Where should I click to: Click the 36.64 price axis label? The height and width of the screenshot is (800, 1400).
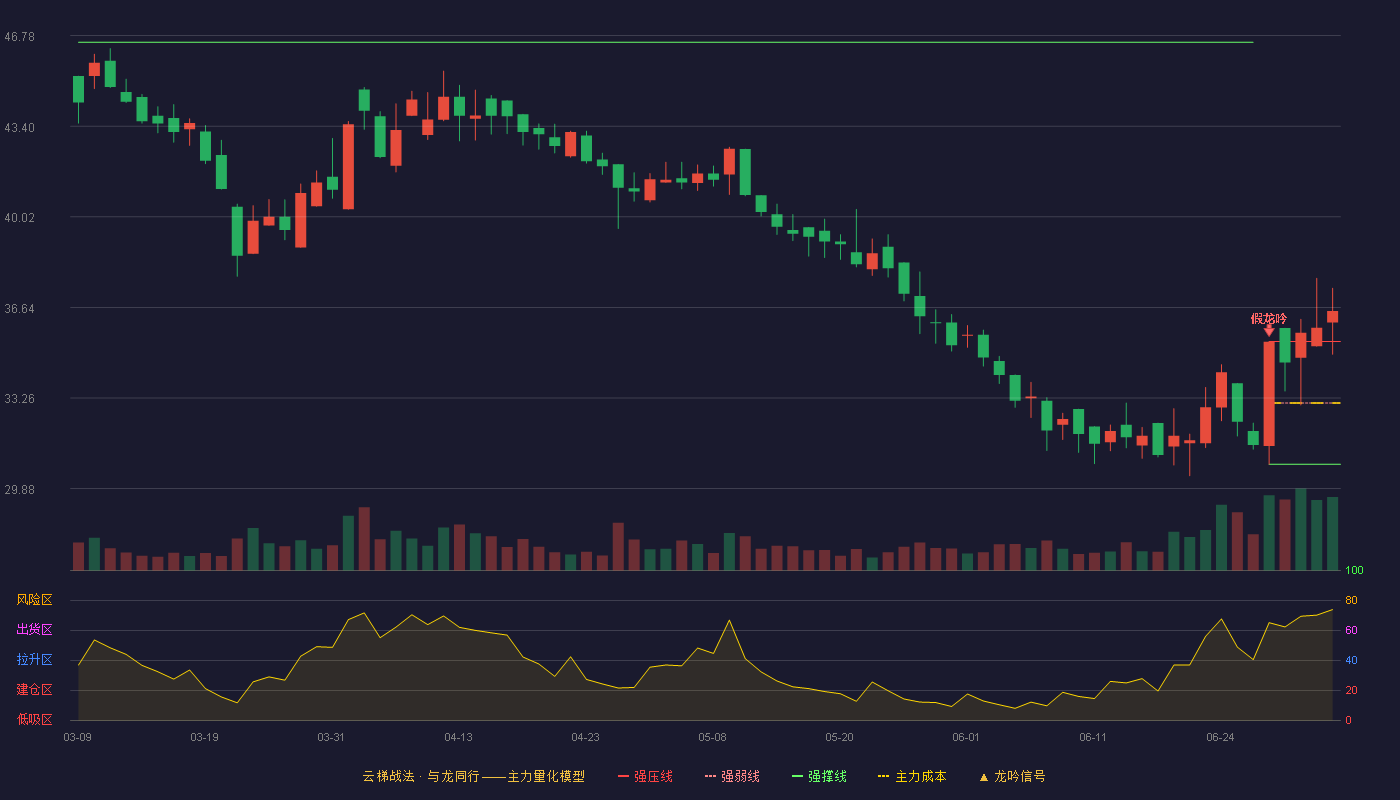[19, 309]
